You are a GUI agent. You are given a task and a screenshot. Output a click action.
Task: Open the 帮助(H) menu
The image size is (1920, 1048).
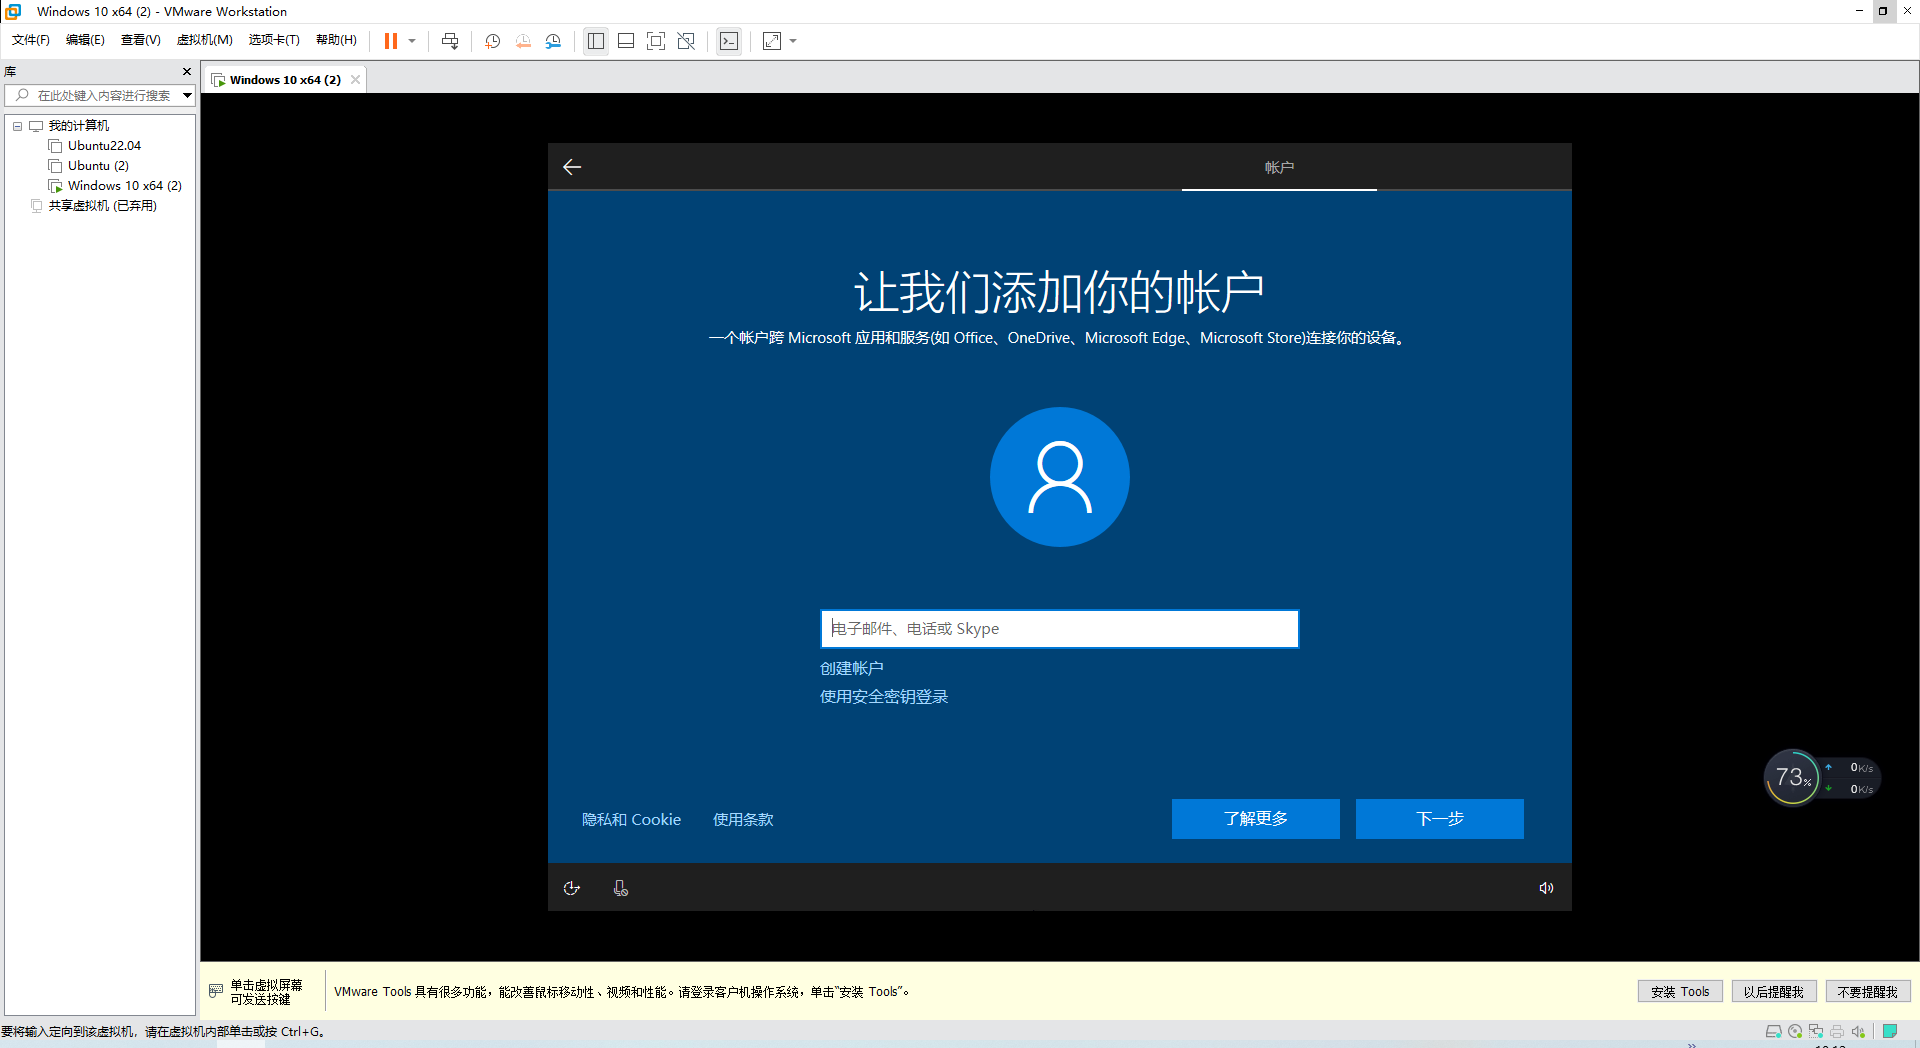point(336,40)
